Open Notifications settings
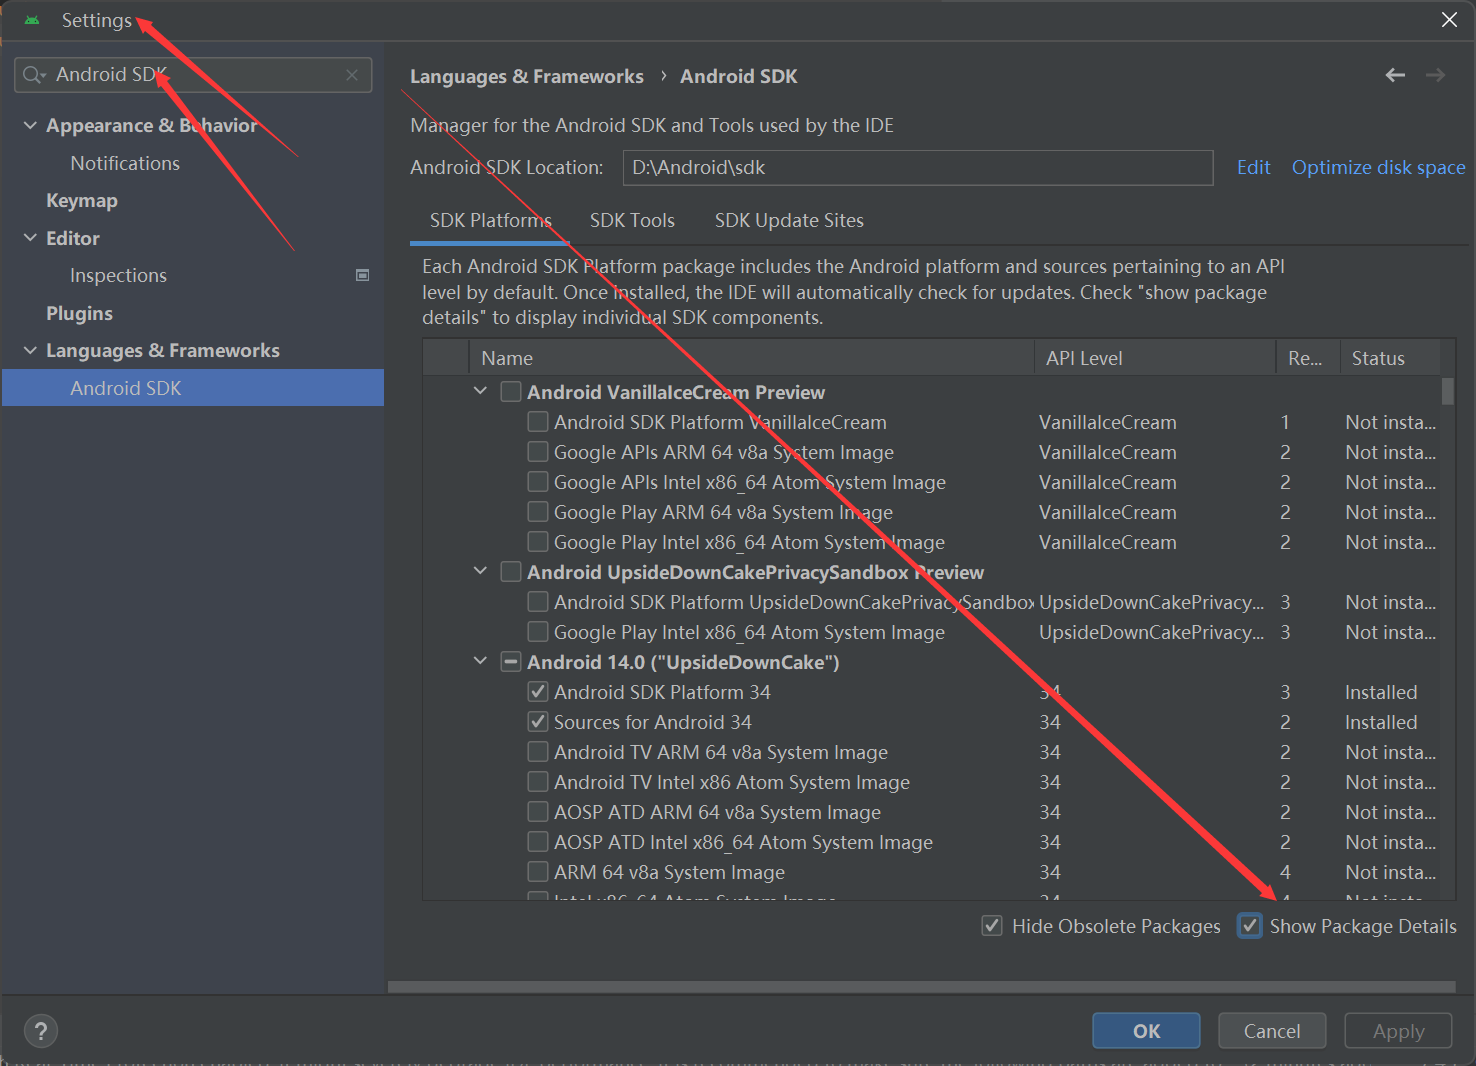 coord(125,163)
